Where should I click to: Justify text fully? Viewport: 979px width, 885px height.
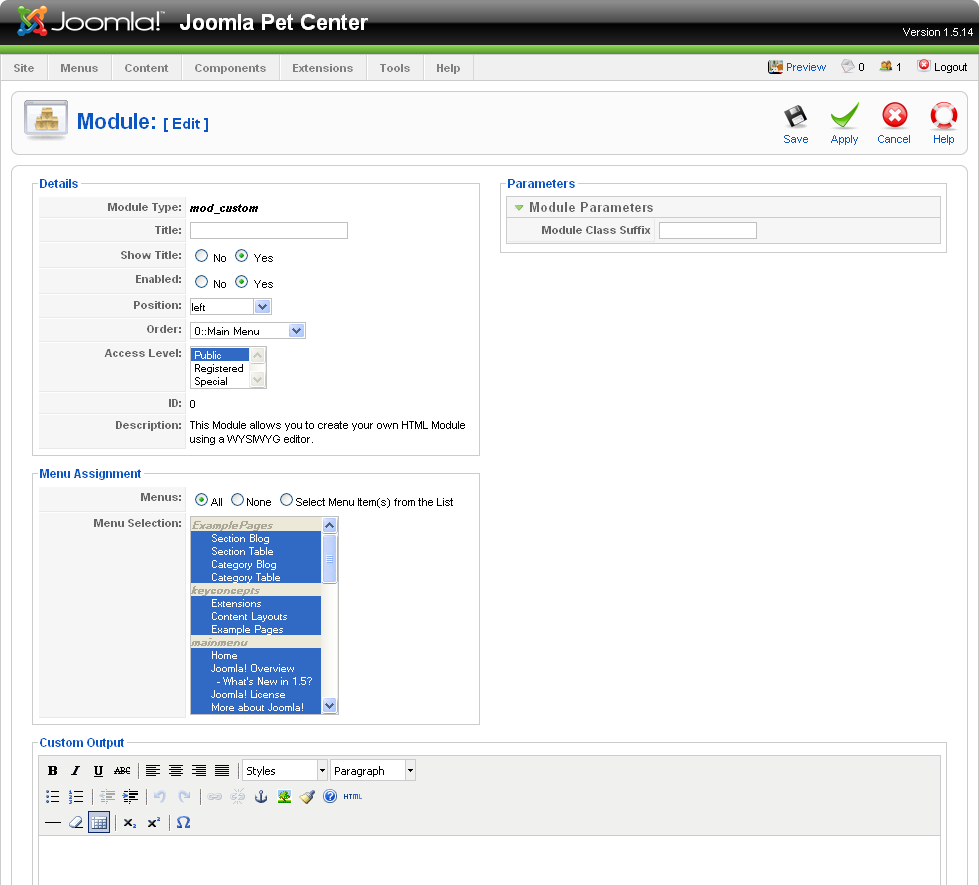[222, 771]
